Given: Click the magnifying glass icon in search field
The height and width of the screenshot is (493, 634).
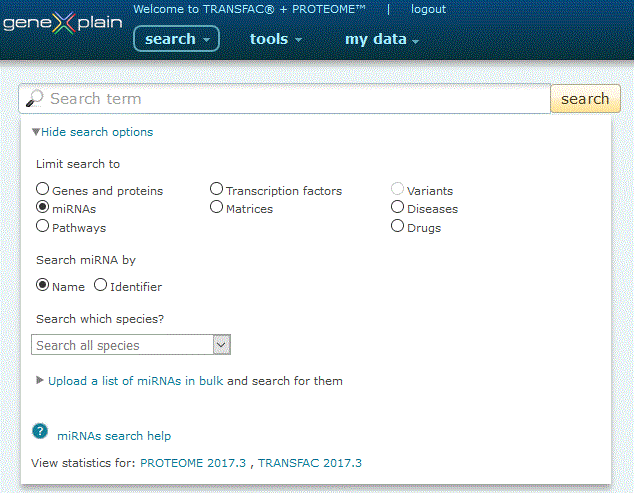Looking at the screenshot, I should [x=35, y=98].
